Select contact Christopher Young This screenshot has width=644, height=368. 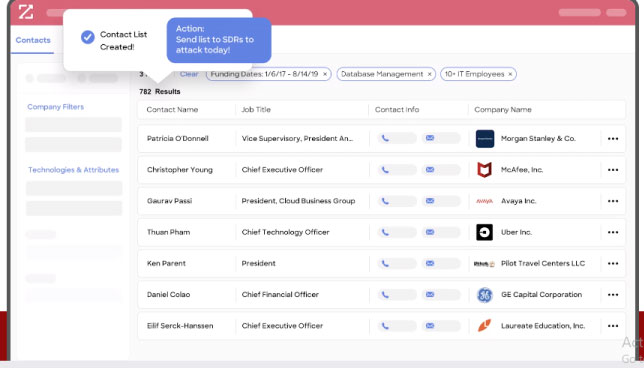[180, 170]
